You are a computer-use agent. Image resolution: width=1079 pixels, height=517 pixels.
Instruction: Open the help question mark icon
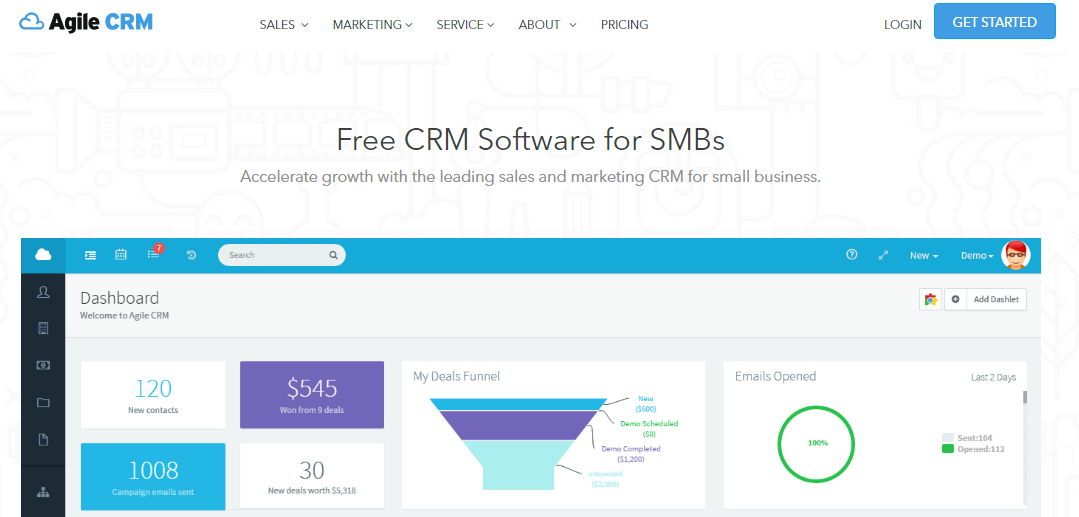click(852, 255)
